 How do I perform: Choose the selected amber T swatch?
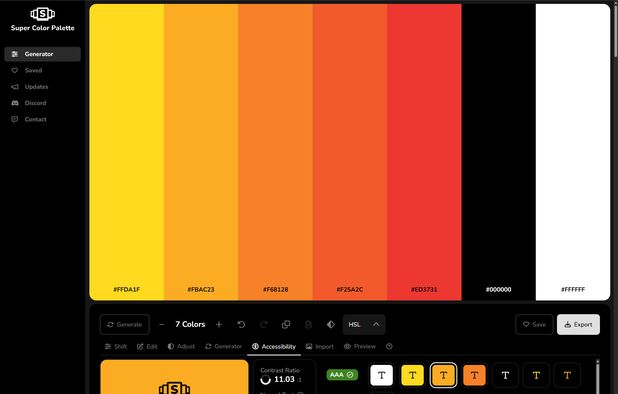(443, 375)
